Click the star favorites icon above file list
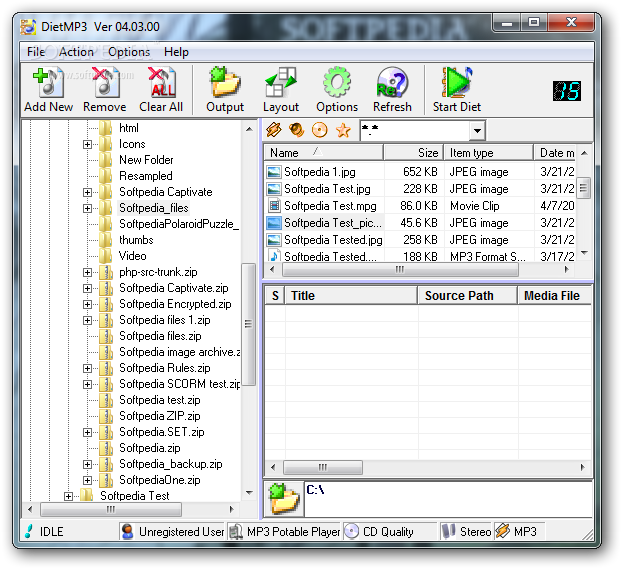The width and height of the screenshot is (622, 569). 343,130
